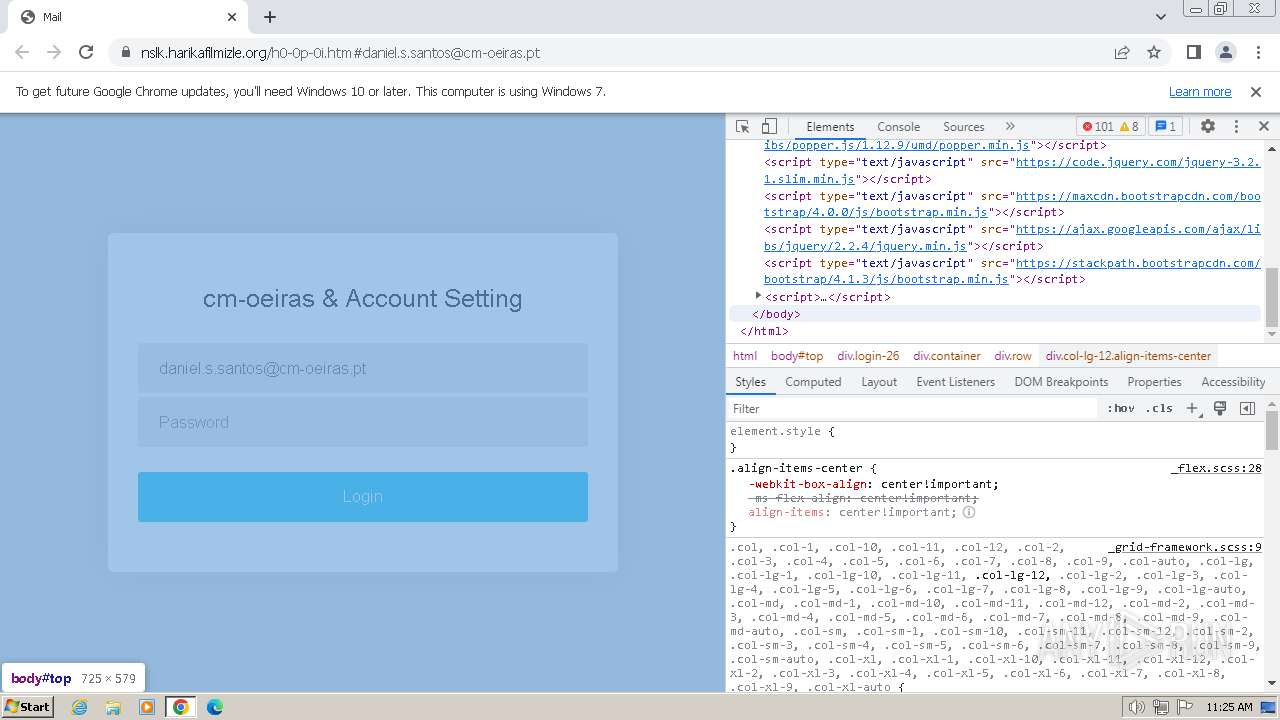
Task: Select the Layout pane tab
Action: click(879, 382)
